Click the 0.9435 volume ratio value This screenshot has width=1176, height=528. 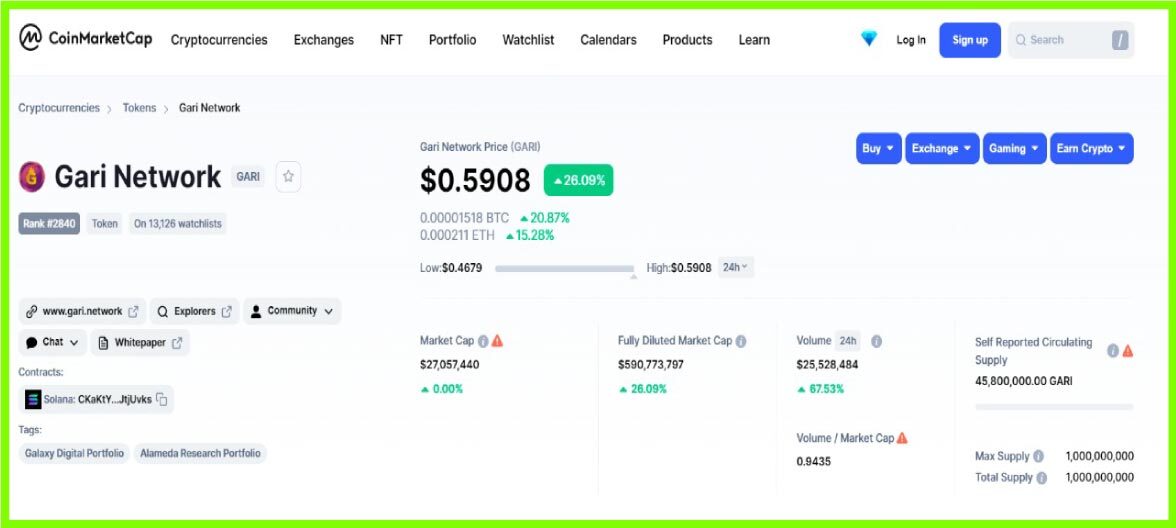click(814, 461)
